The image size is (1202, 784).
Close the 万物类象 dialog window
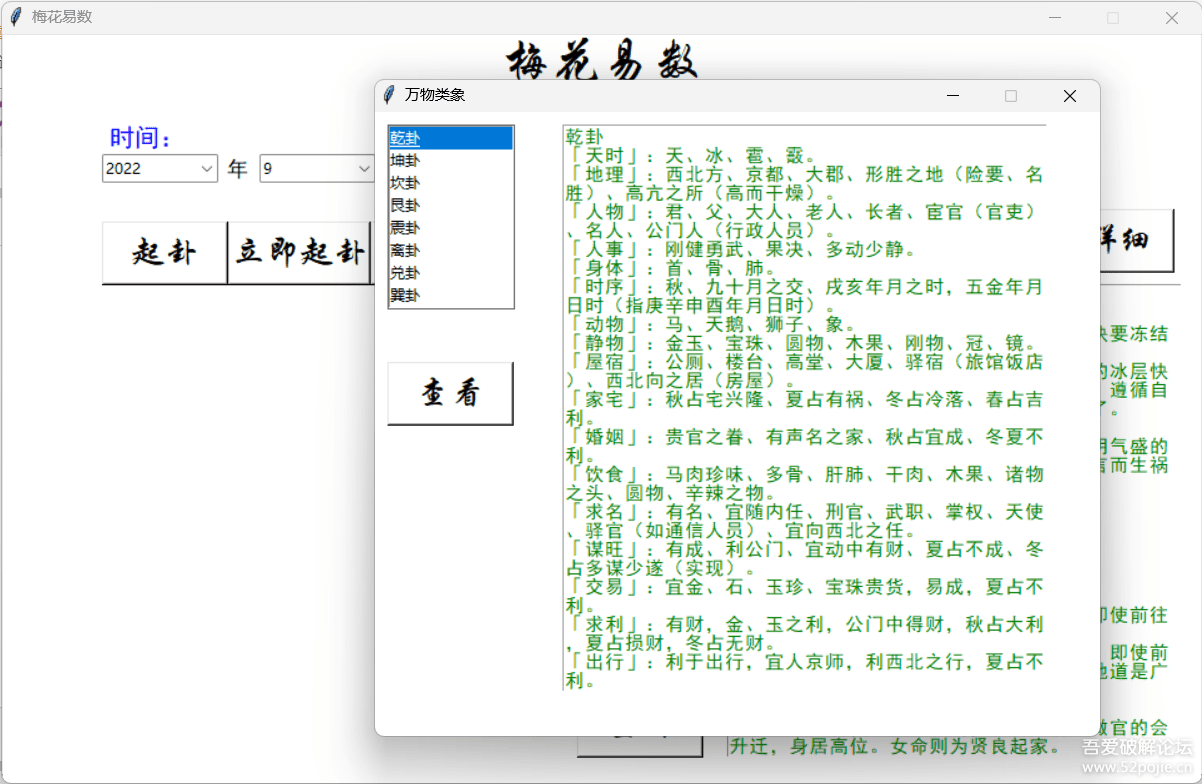(x=1069, y=96)
